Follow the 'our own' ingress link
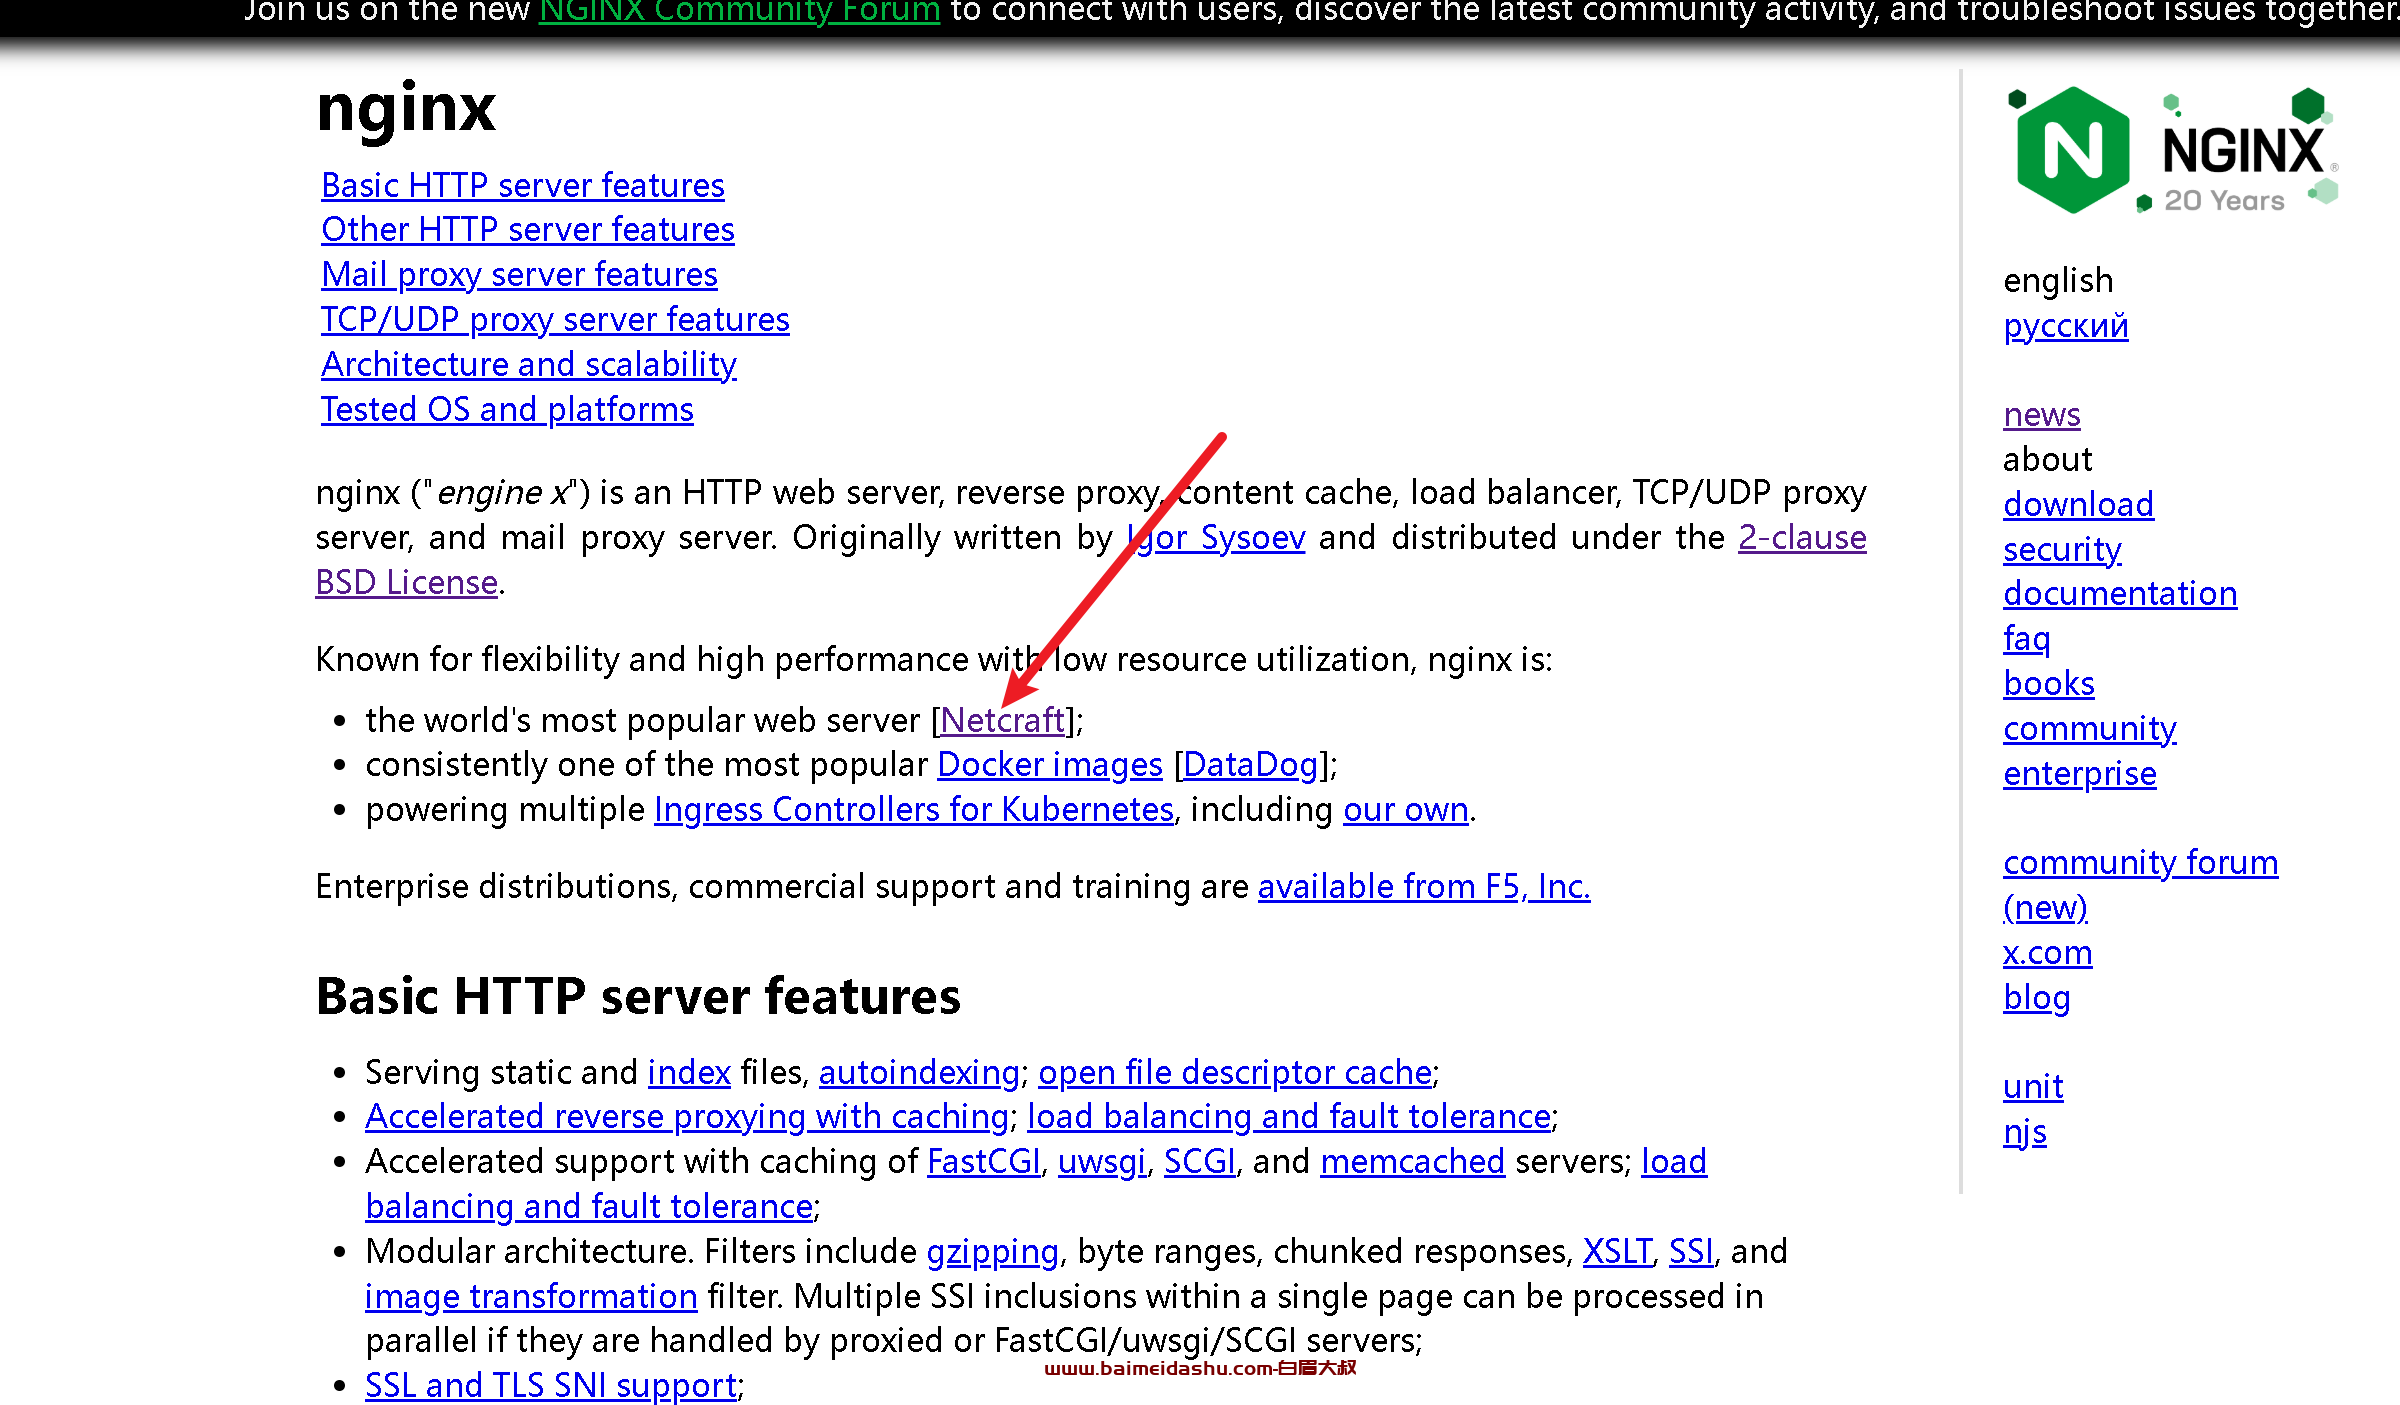Screen dimensions: 2400x1405 click(x=1405, y=810)
